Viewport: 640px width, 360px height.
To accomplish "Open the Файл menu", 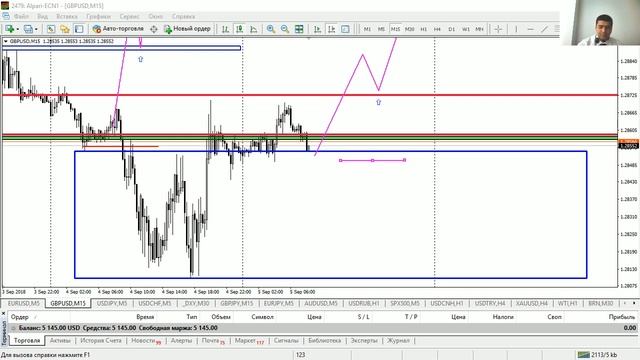I will point(21,16).
